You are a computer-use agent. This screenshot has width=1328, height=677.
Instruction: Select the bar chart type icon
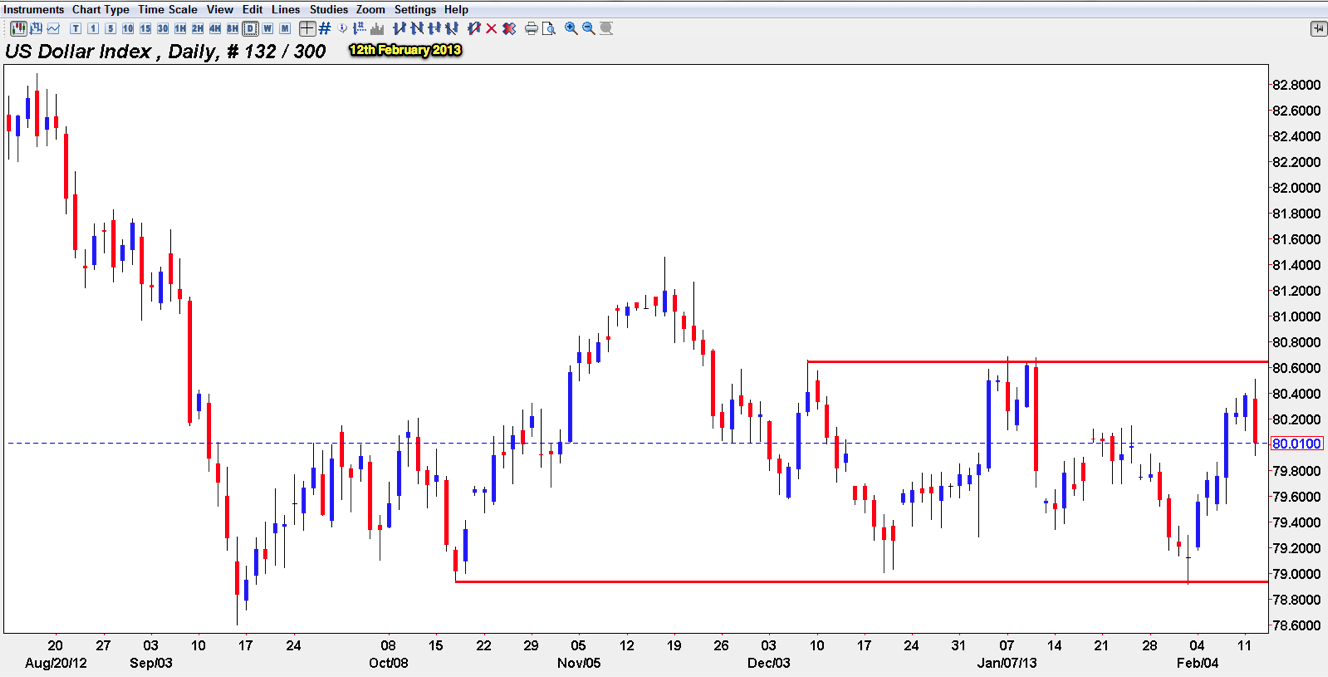click(36, 28)
